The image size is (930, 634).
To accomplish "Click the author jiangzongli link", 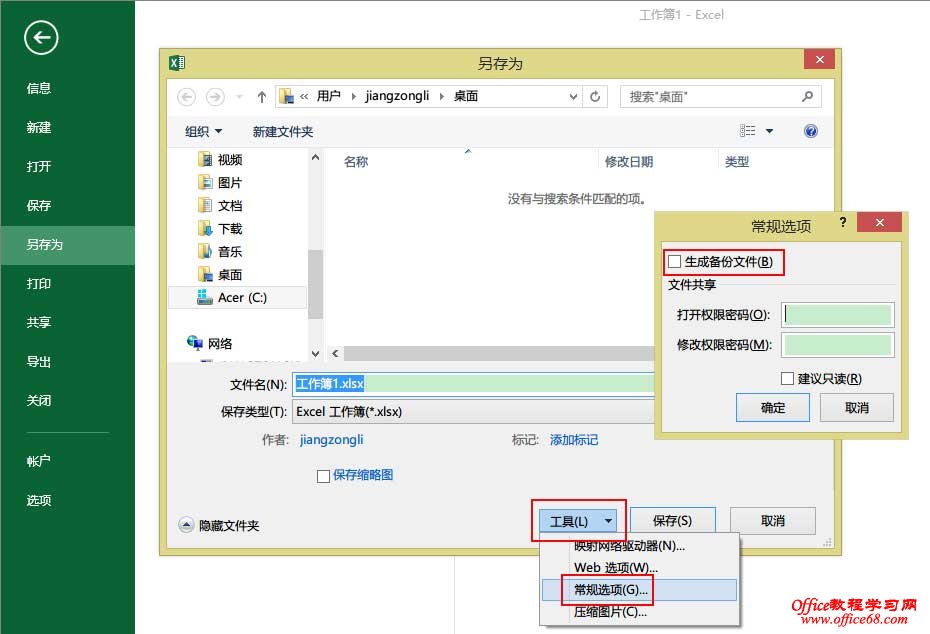I will [332, 439].
